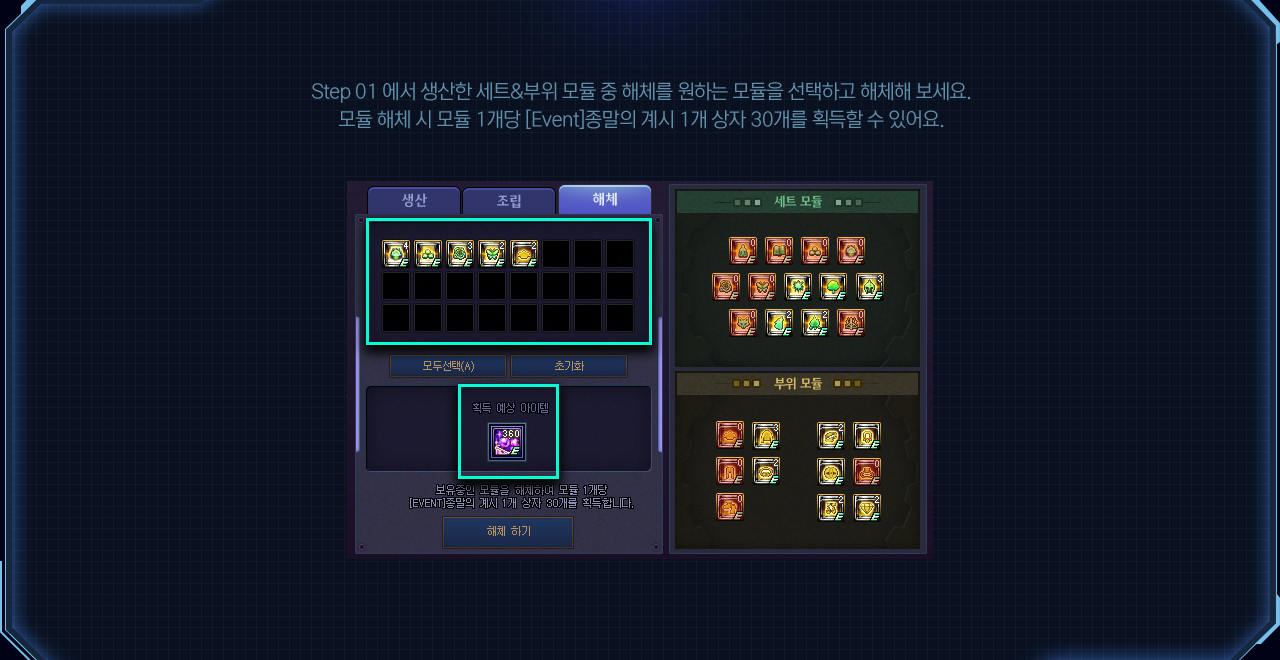1280x660 pixels.
Task: Click the last empty slot in first inventory row
Action: pyautogui.click(x=620, y=254)
